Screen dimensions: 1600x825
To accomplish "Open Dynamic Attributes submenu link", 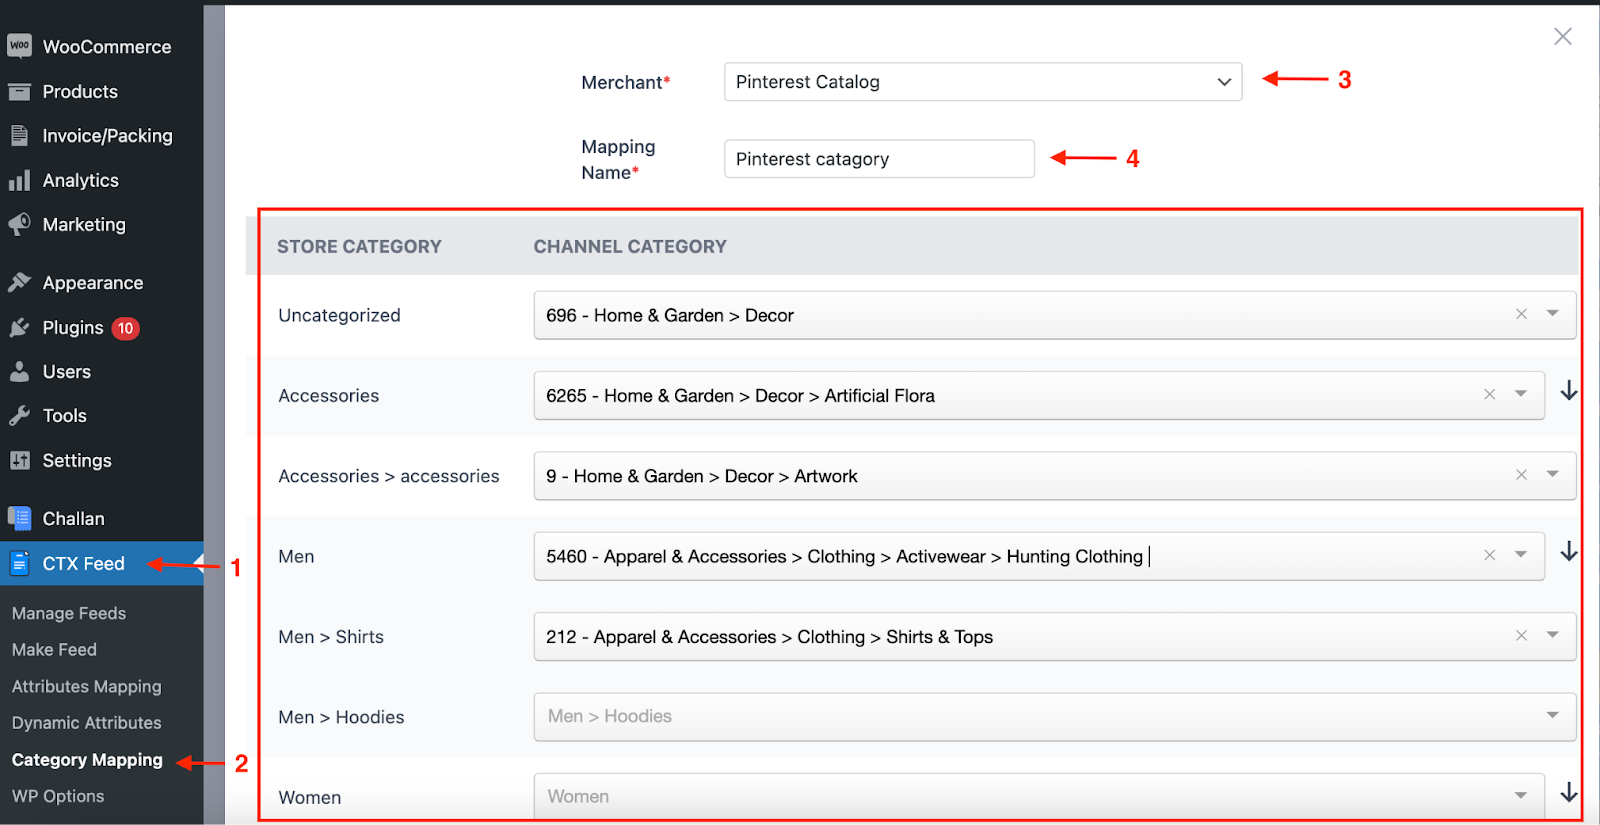I will (86, 723).
